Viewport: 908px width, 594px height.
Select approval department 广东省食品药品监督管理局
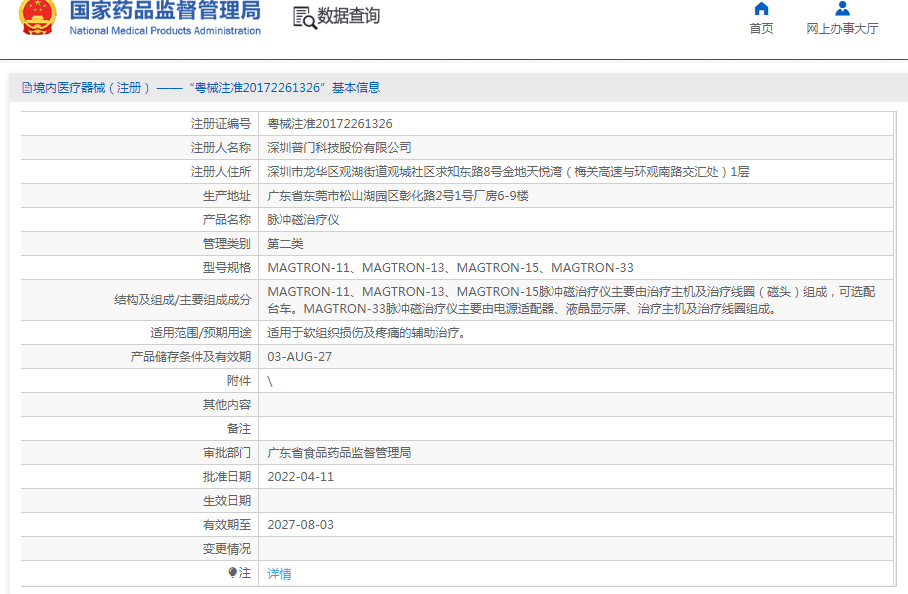click(x=339, y=453)
